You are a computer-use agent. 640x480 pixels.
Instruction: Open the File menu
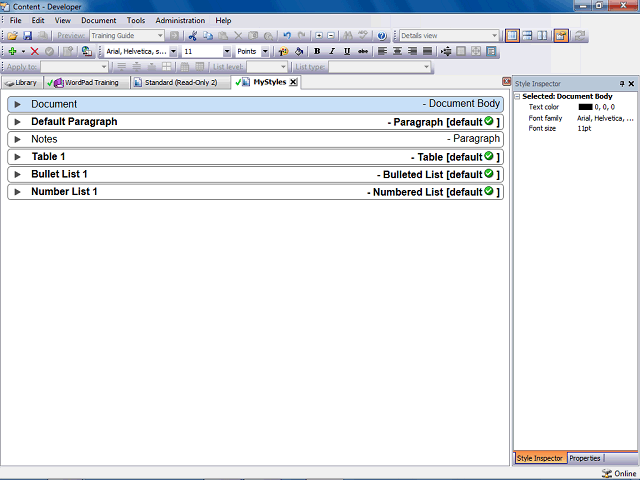[x=16, y=20]
